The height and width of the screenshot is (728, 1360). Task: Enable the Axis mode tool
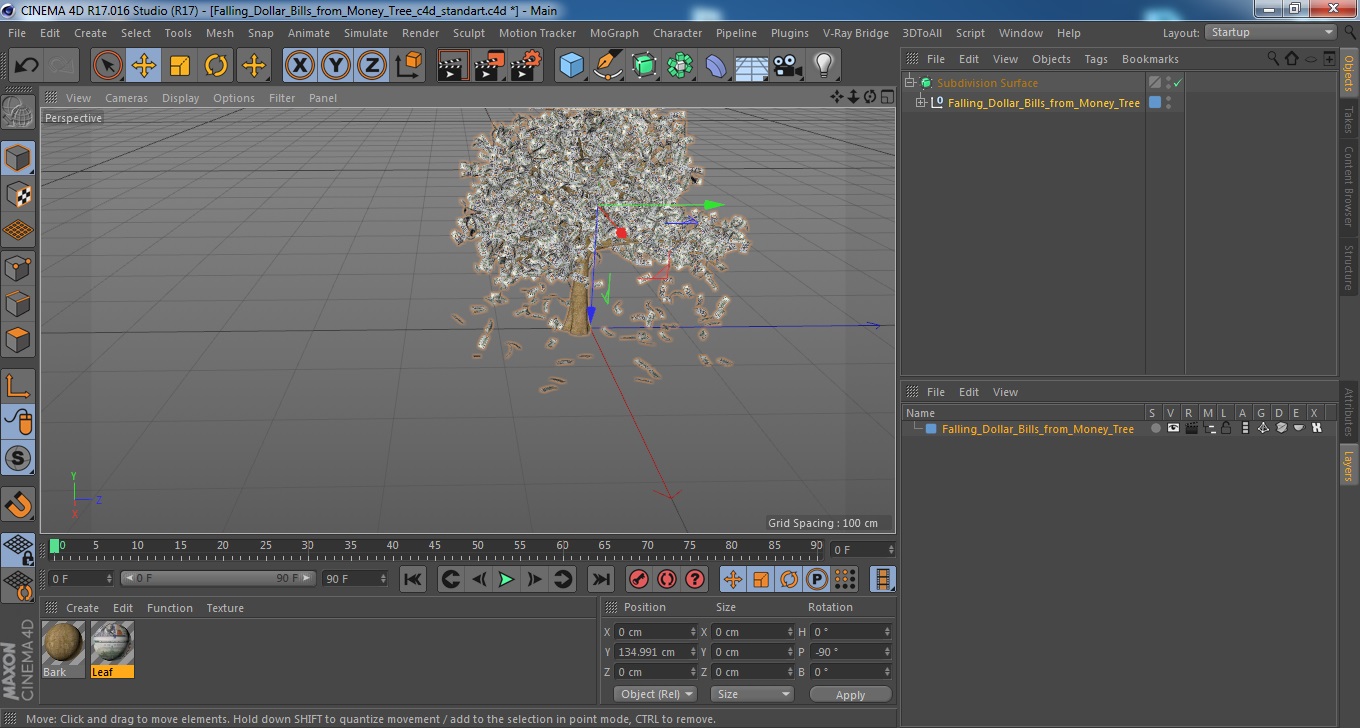tap(18, 385)
